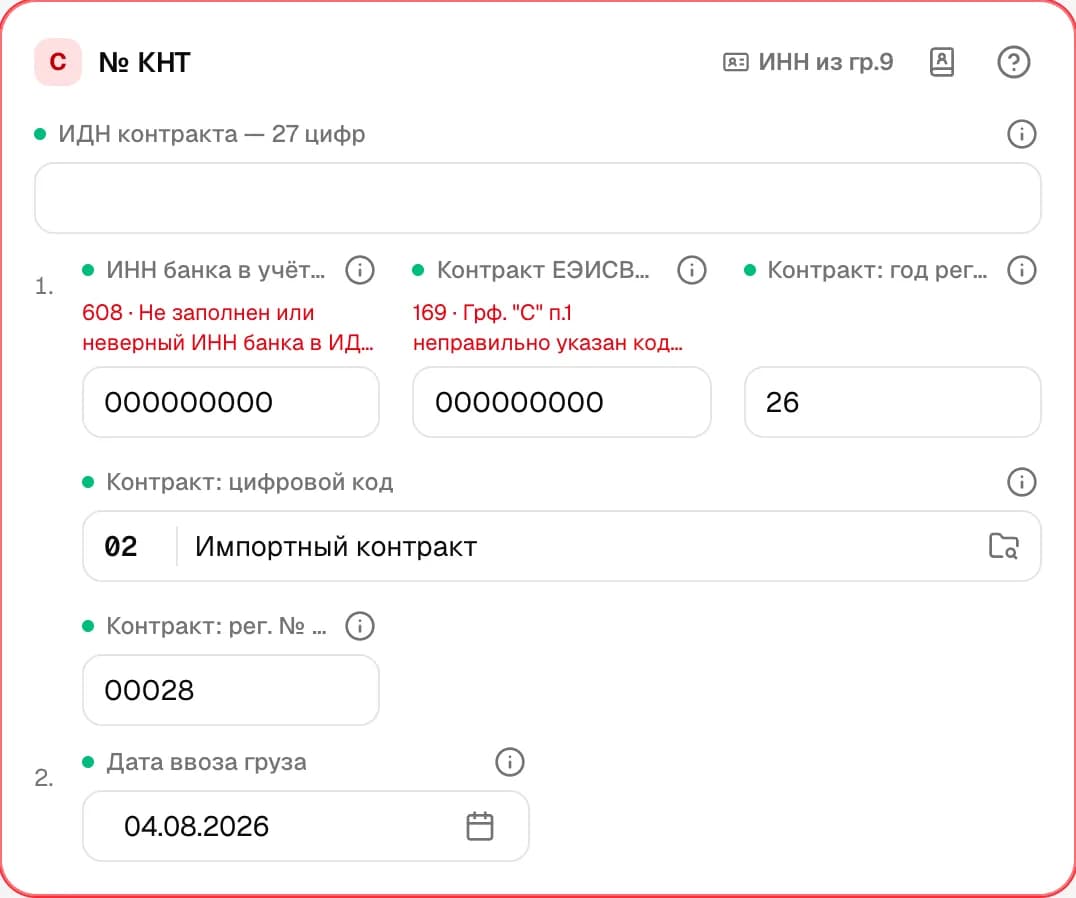Show info for Контракт: год рег field
Image resolution: width=1076 pixels, height=898 pixels.
tap(1022, 270)
